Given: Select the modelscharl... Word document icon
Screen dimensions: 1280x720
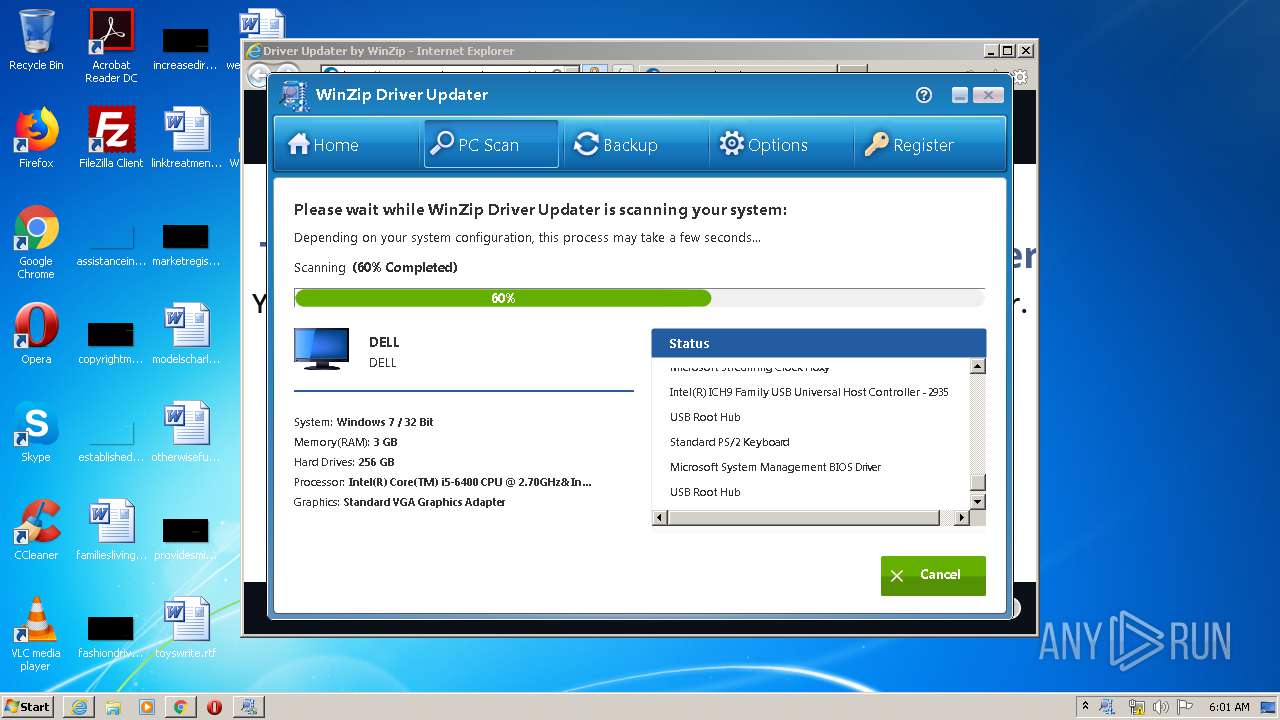Looking at the screenshot, I should 186,334.
